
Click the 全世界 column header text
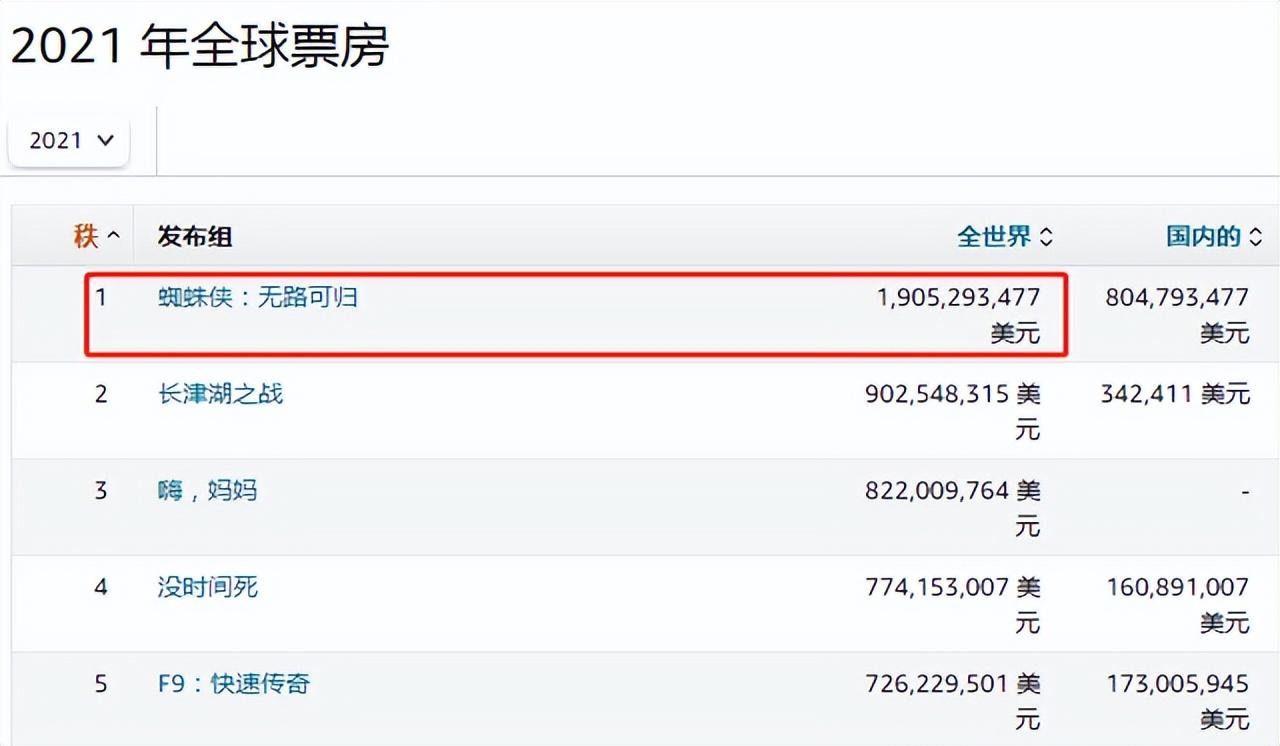click(994, 237)
